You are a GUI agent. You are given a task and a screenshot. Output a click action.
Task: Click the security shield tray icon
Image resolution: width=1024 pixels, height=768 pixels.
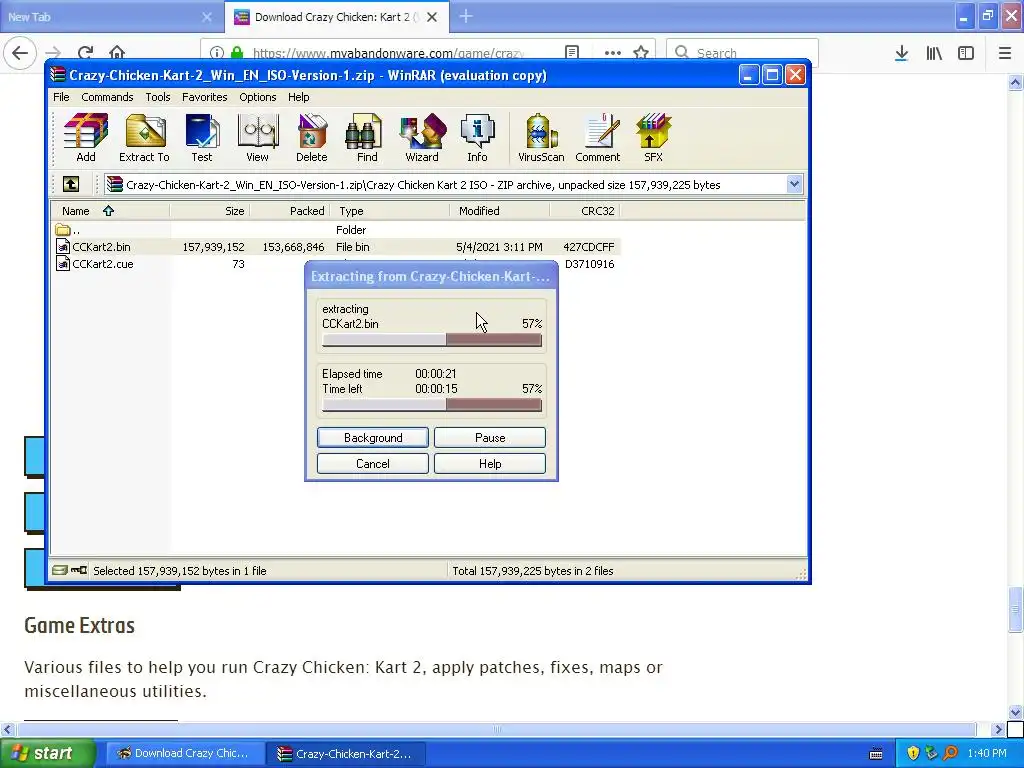point(913,754)
